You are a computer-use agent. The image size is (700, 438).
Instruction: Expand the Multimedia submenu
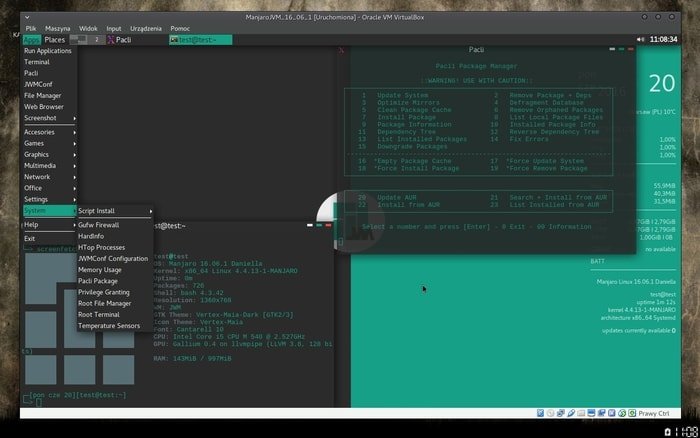(49, 166)
